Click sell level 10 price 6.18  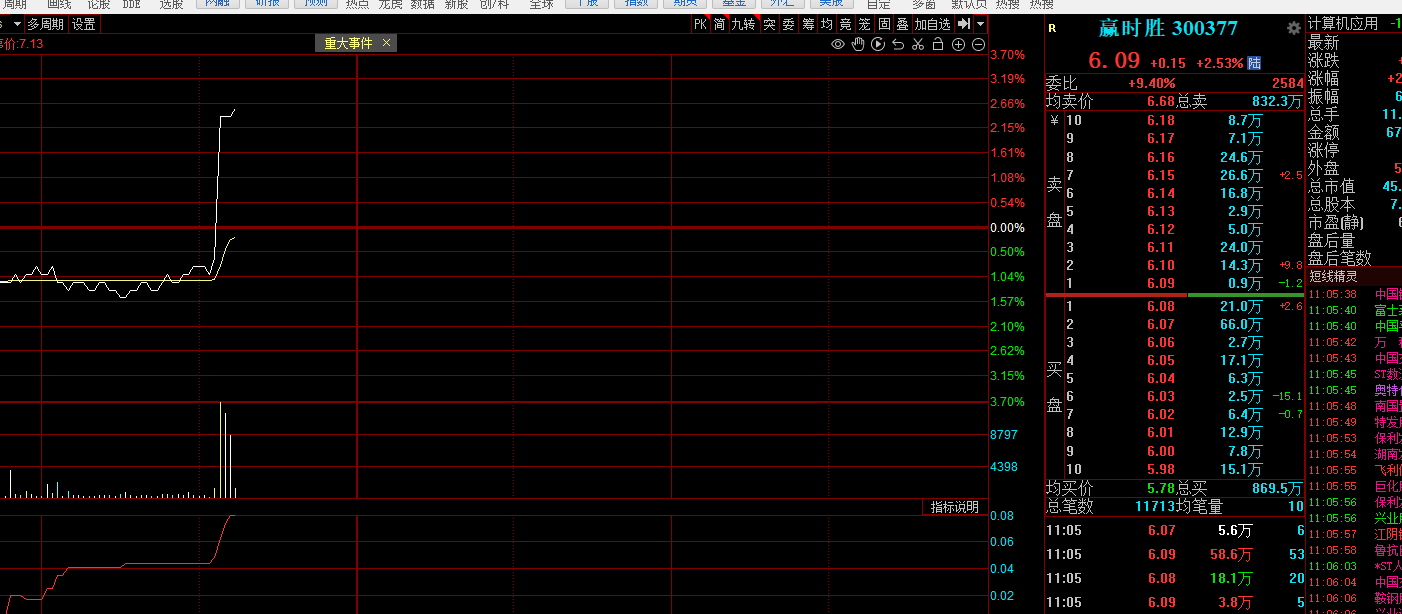(x=1160, y=120)
